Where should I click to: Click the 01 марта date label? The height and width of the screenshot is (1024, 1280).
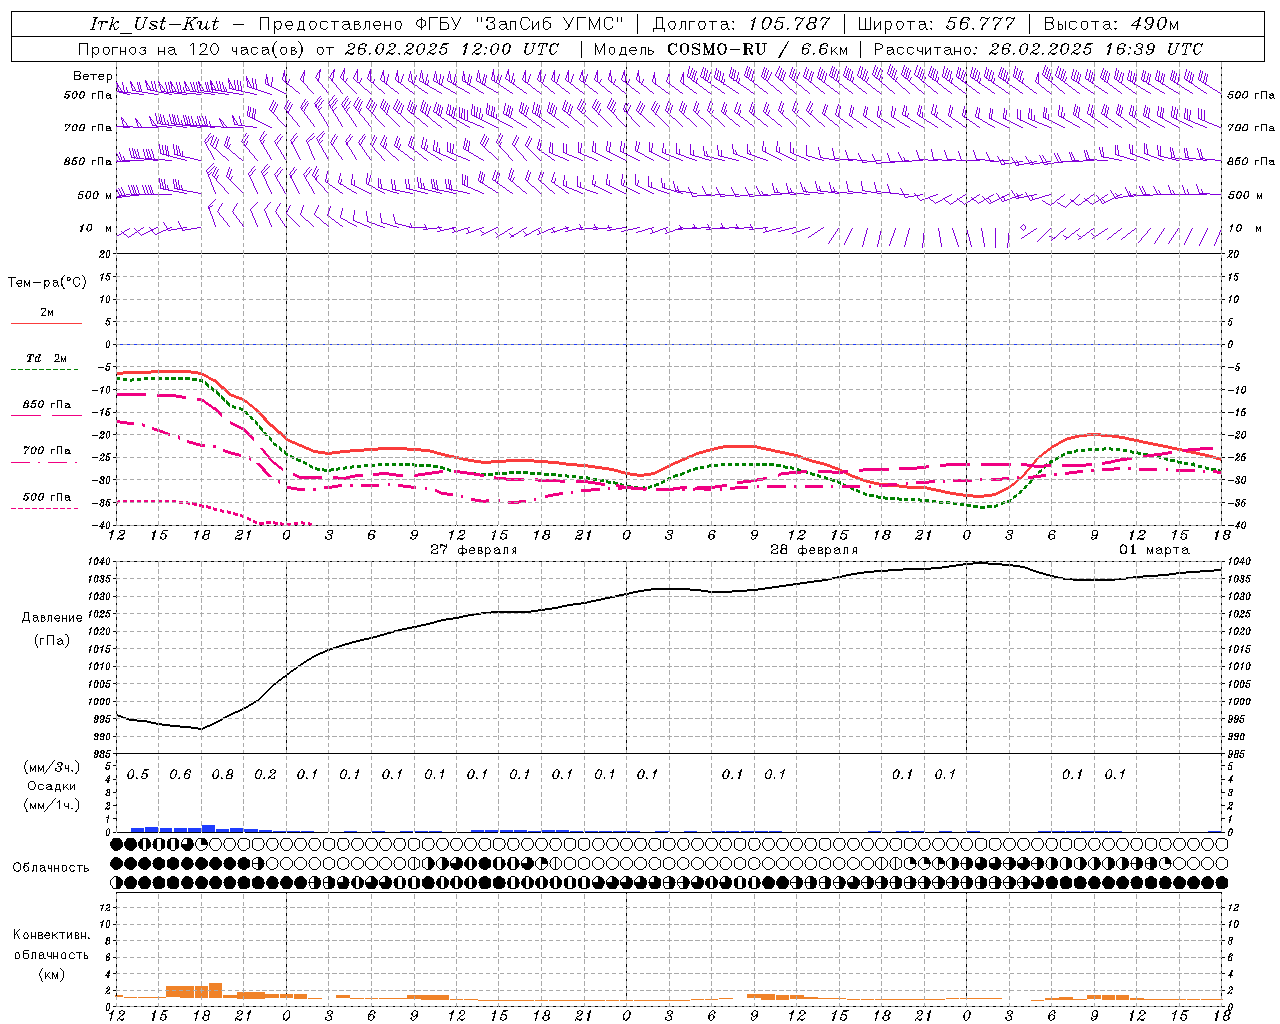click(1154, 550)
